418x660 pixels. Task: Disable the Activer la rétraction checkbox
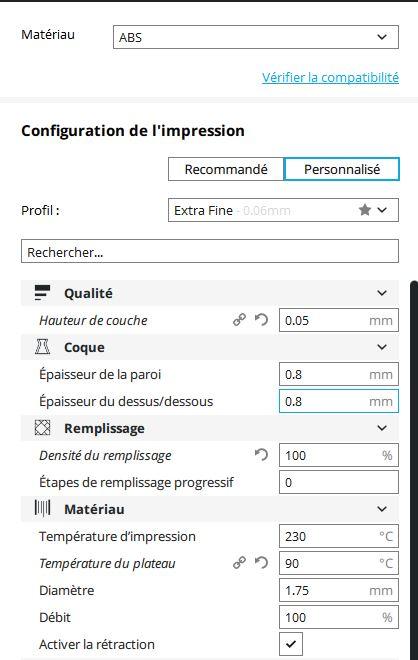(x=291, y=644)
